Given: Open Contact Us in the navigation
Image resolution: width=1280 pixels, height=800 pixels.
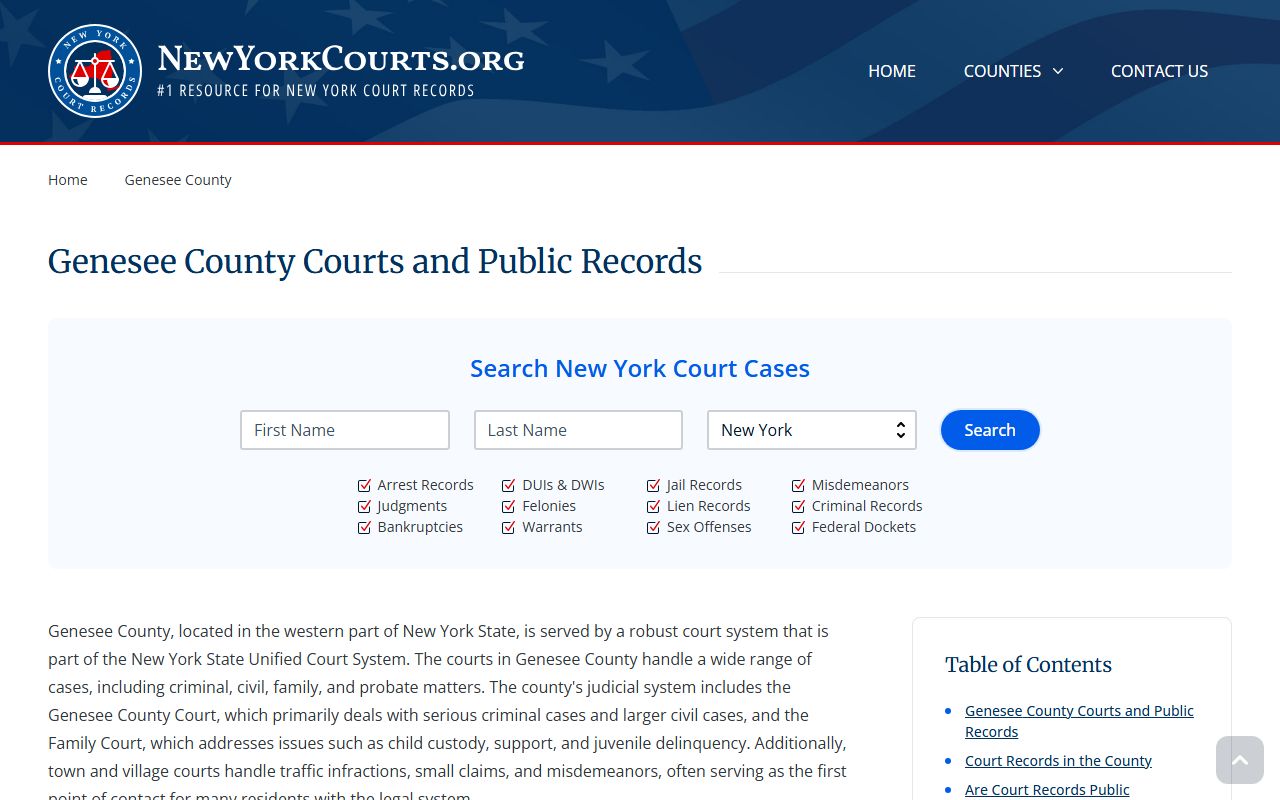Looking at the screenshot, I should (x=1159, y=71).
